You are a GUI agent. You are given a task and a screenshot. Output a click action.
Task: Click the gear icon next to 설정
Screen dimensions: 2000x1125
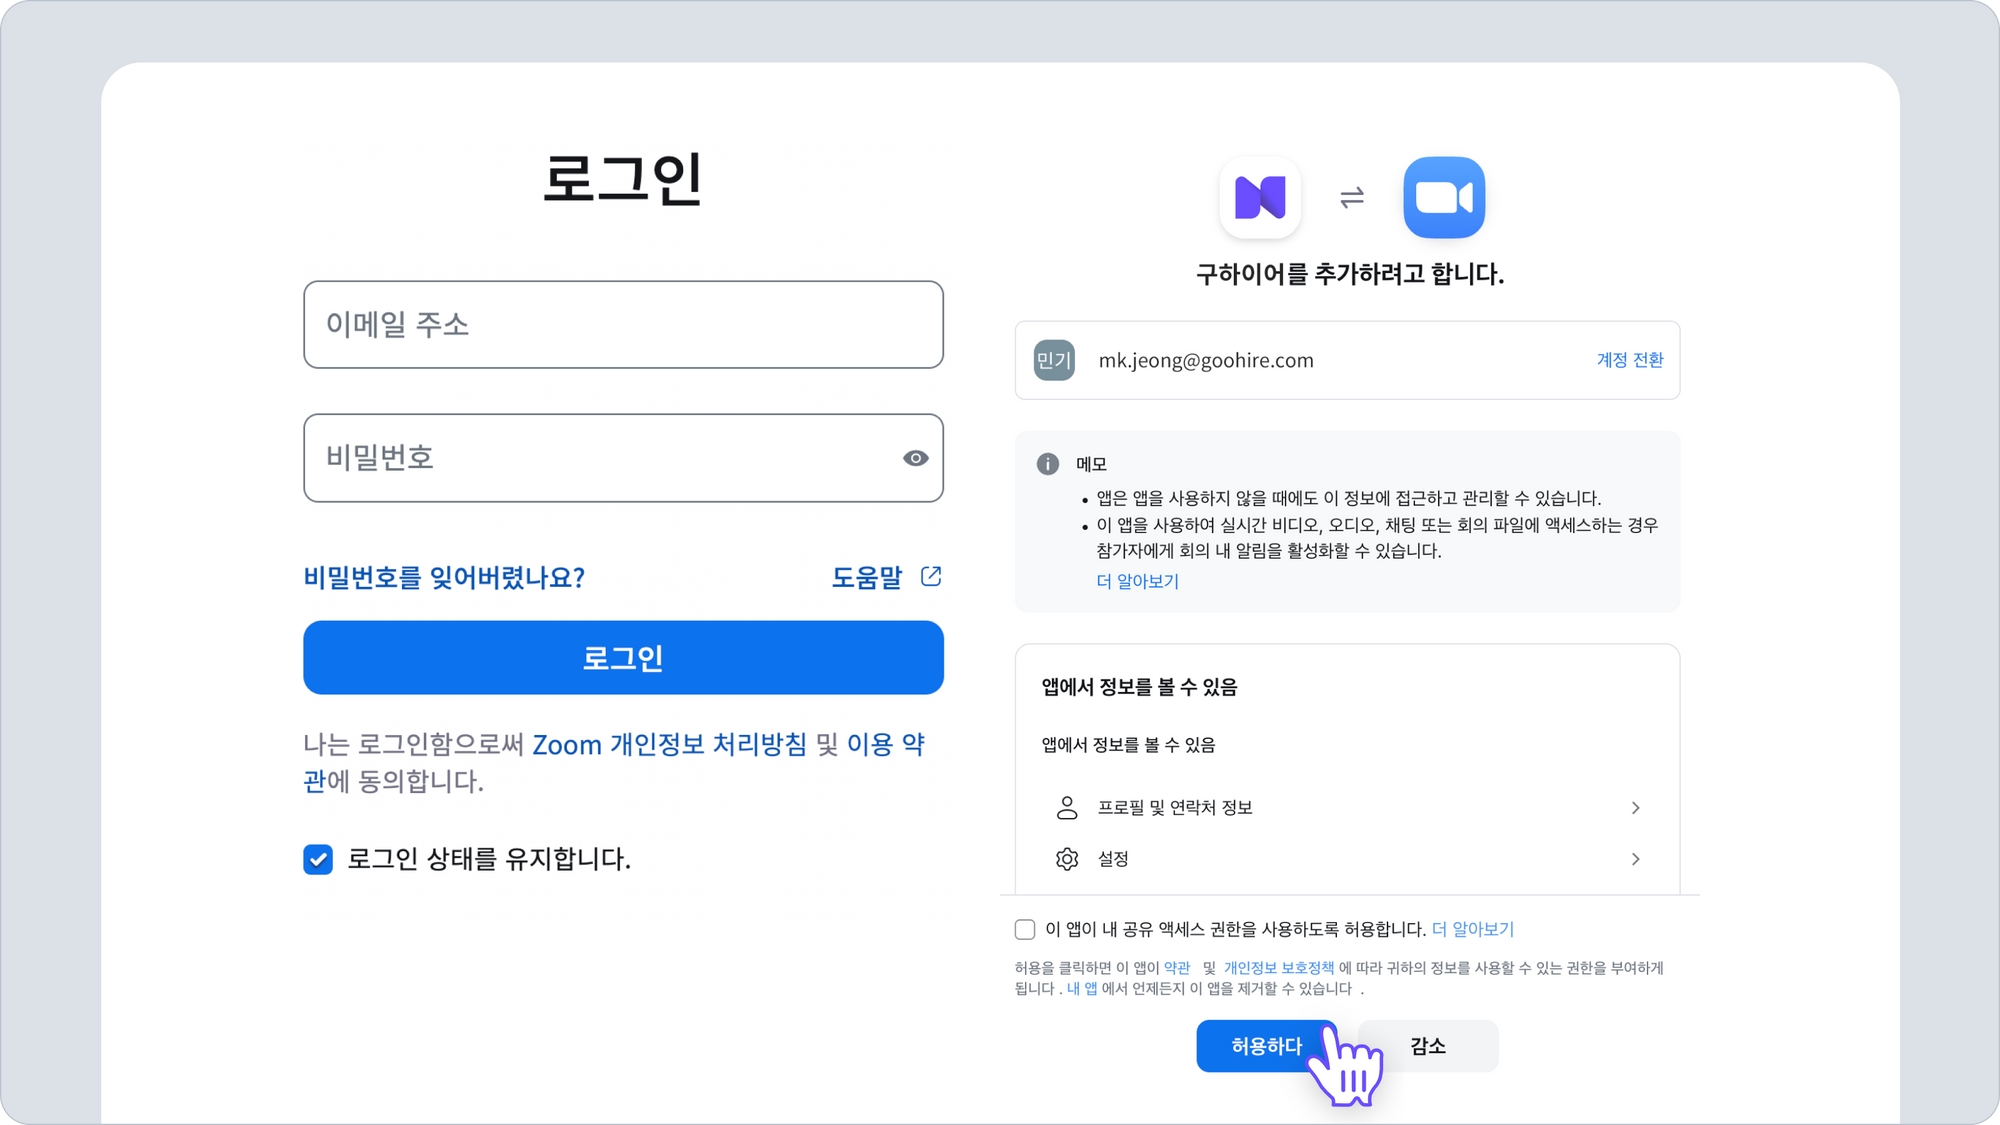pyautogui.click(x=1067, y=859)
